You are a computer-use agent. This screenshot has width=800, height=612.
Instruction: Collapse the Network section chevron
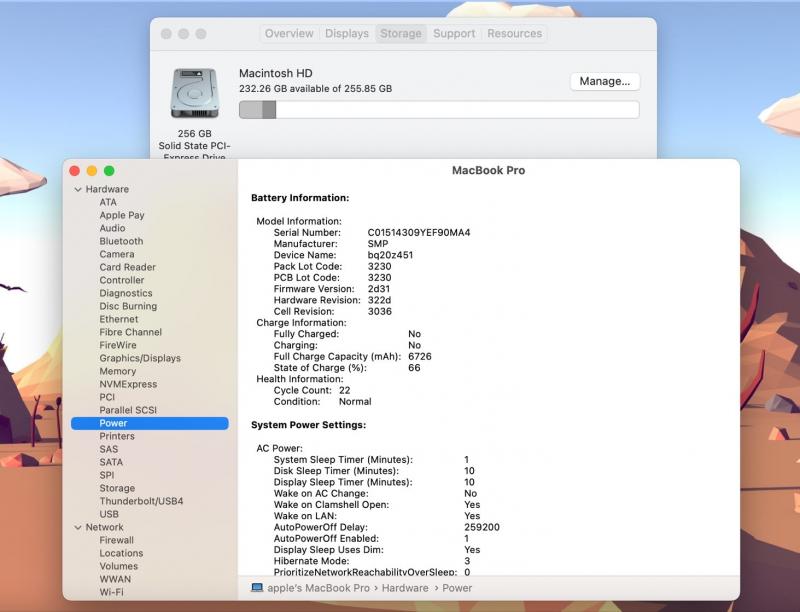coord(78,527)
